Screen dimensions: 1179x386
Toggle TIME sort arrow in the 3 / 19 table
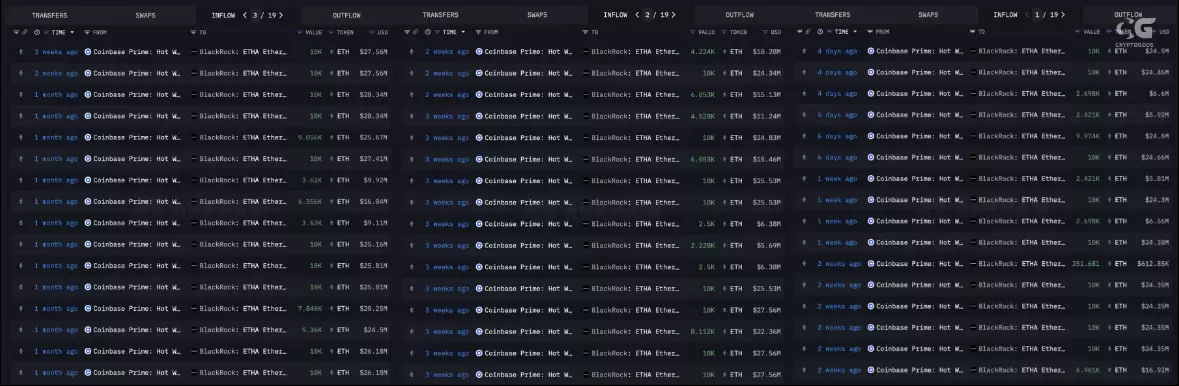pyautogui.click(x=72, y=32)
